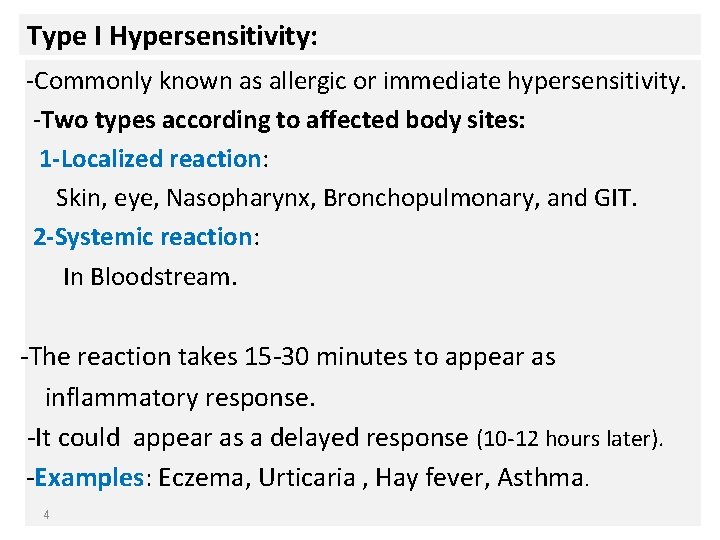
Task: Click the bold Two types according line
Action: click(x=280, y=121)
